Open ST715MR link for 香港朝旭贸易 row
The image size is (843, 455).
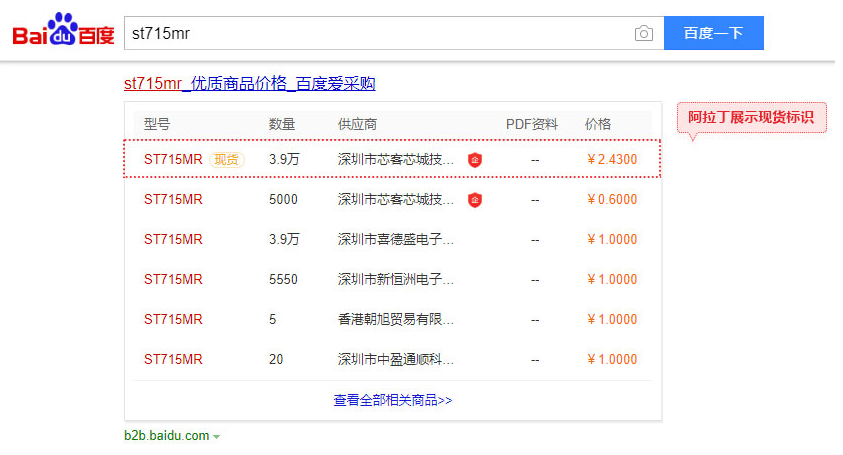tap(173, 319)
